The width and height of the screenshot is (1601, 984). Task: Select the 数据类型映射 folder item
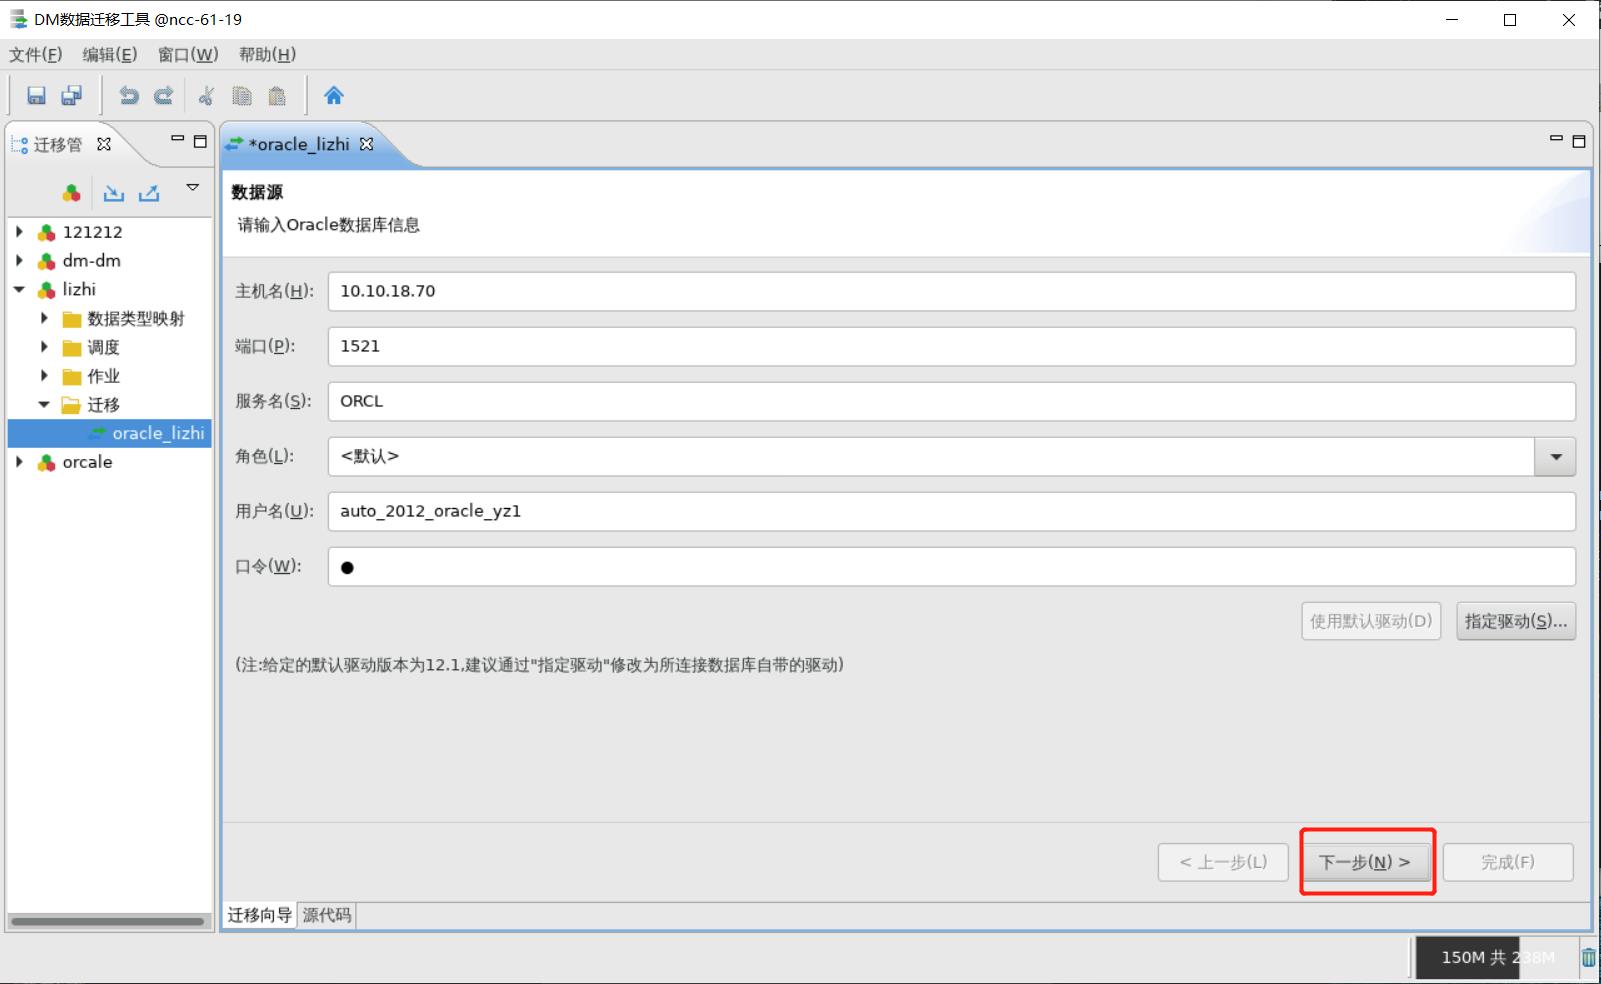(136, 319)
